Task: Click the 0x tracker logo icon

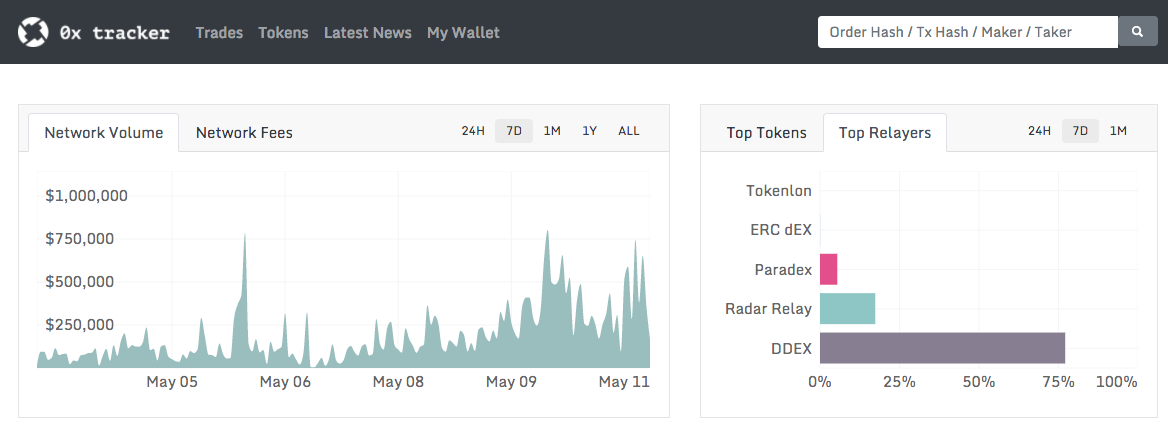Action: [x=33, y=32]
